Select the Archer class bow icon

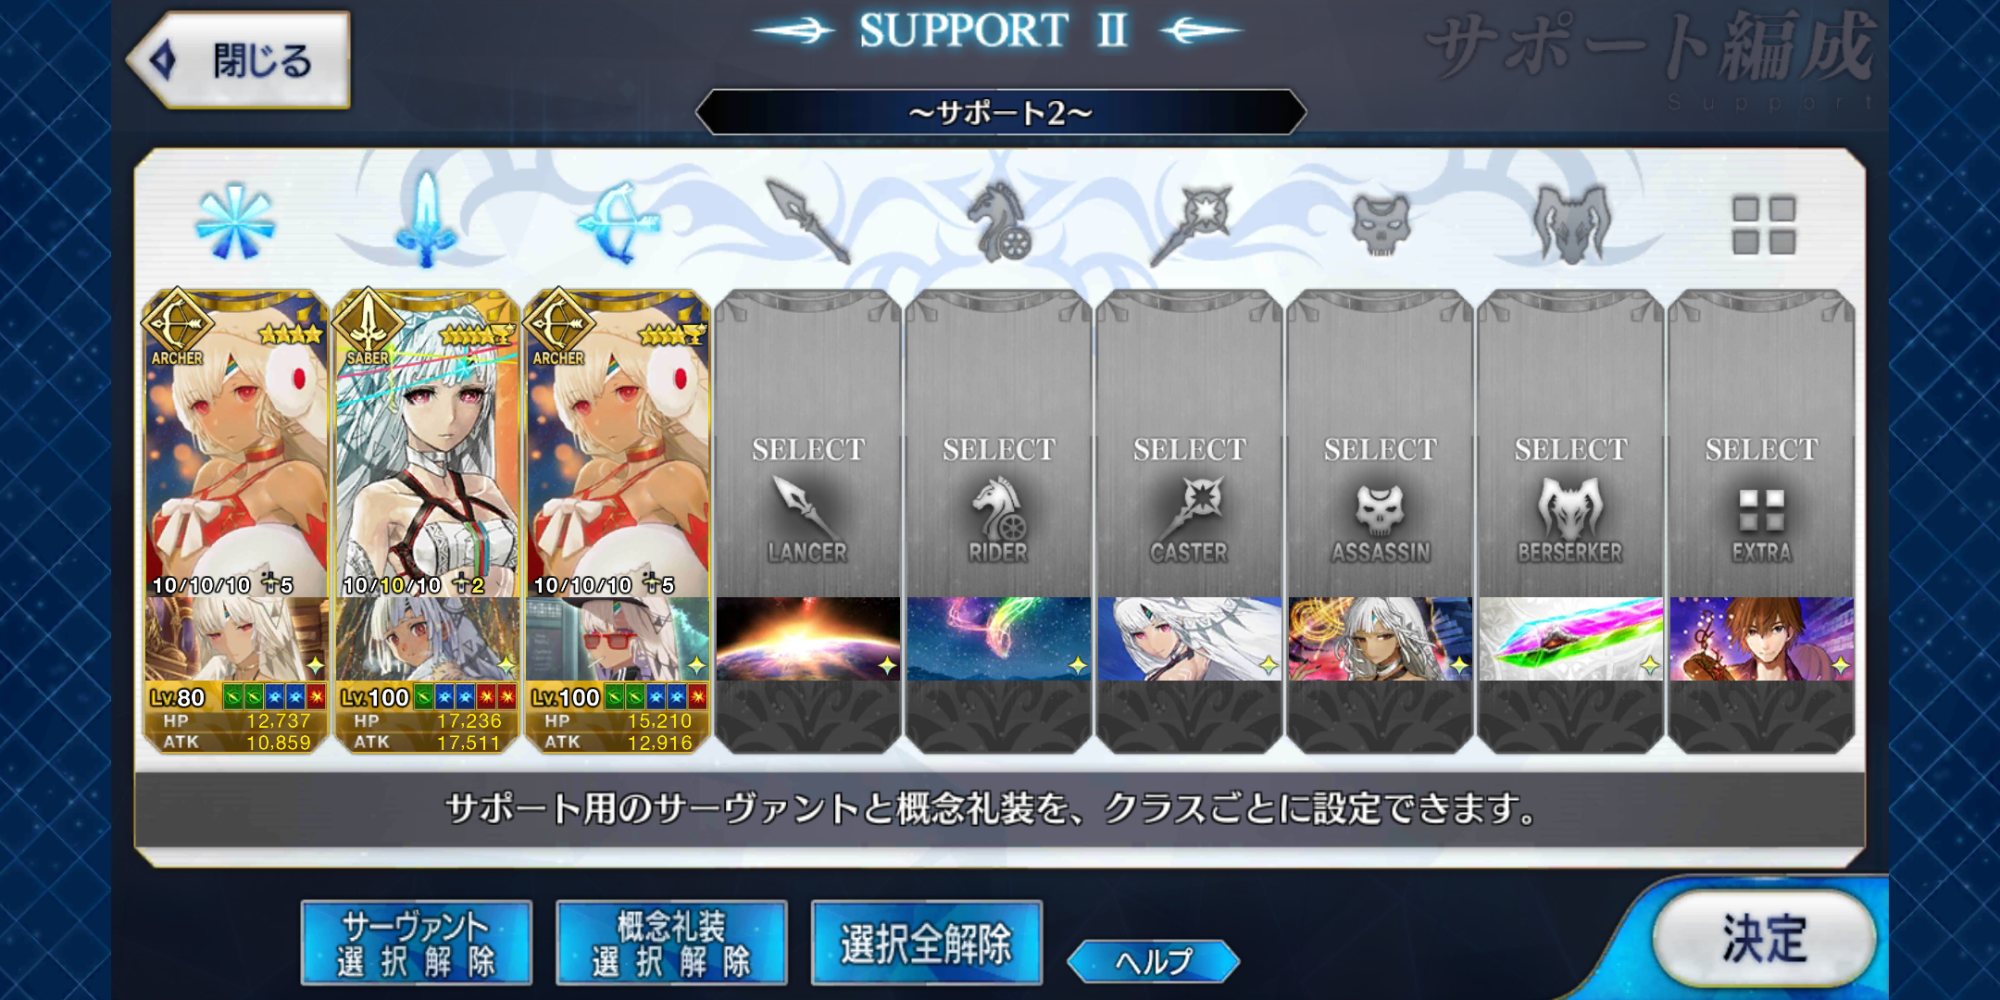617,222
